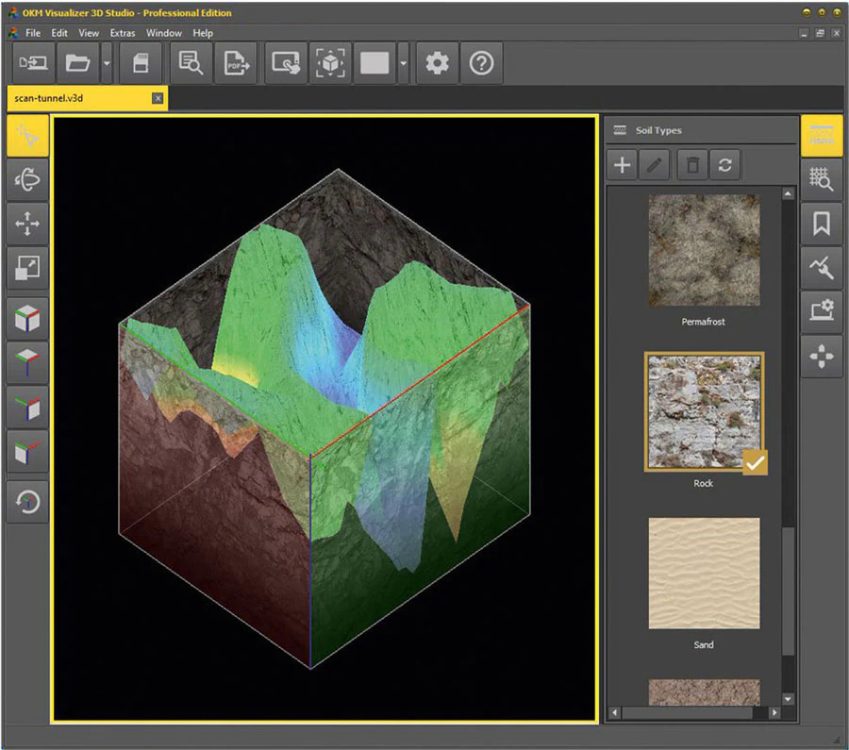Screen dimensions: 849x750
Task: Open the Extras menu
Action: pos(121,32)
